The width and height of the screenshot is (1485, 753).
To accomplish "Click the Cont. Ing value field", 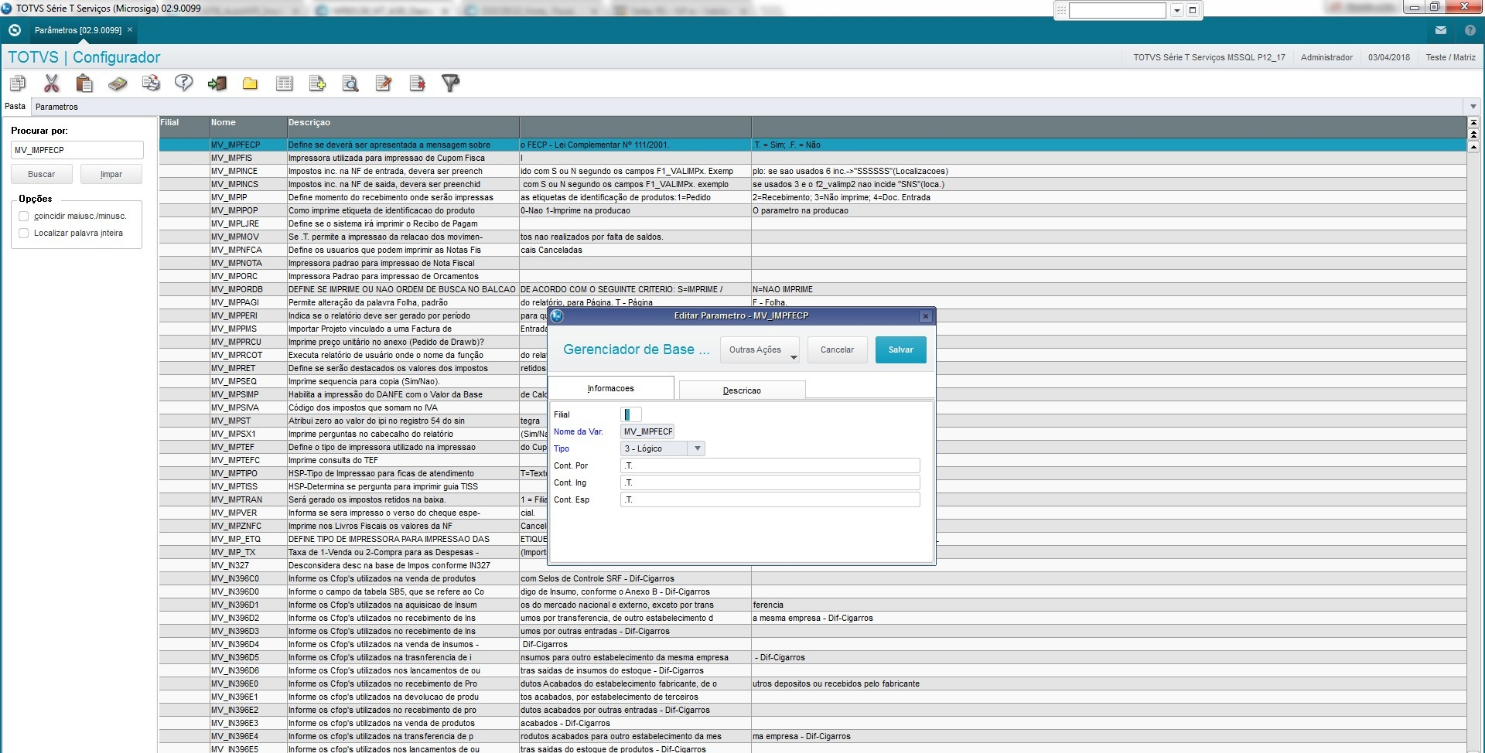I will click(769, 482).
